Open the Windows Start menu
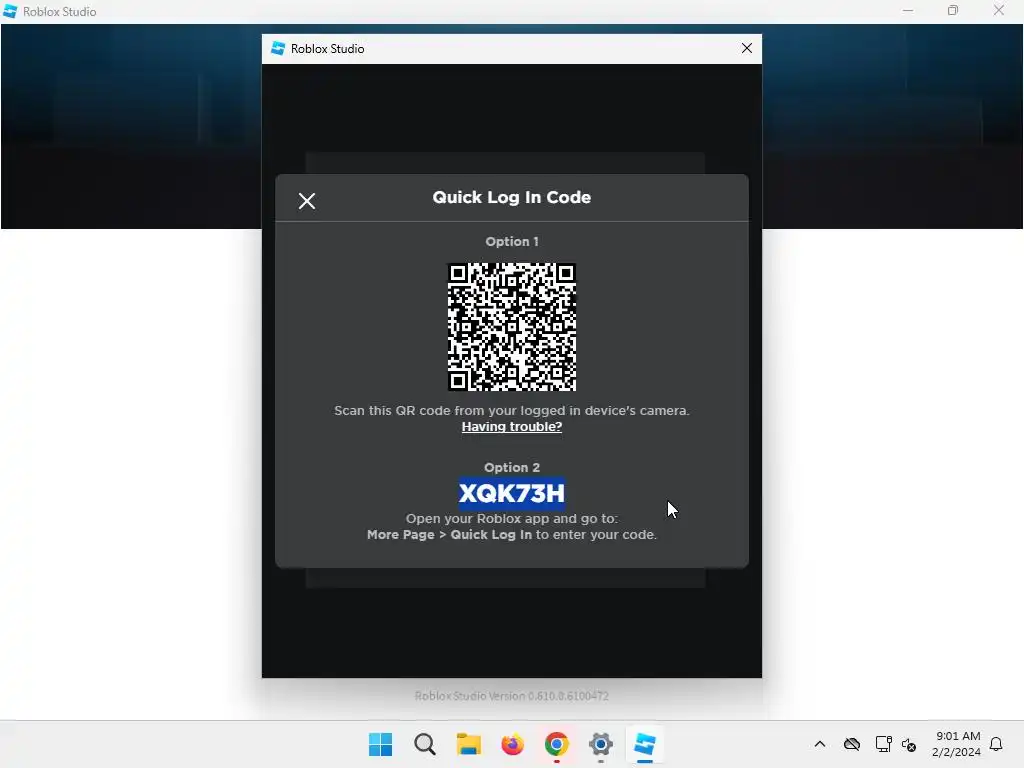1024x768 pixels. (380, 744)
